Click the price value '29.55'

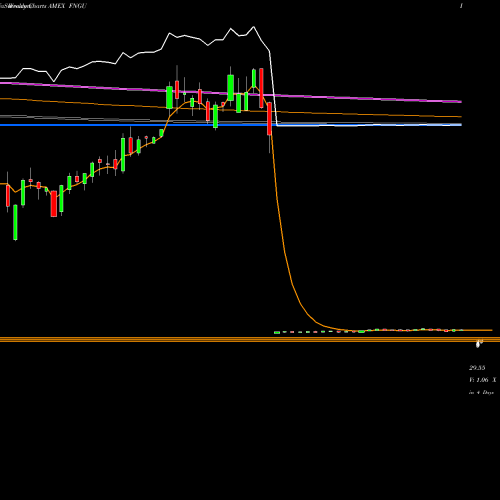(477, 368)
